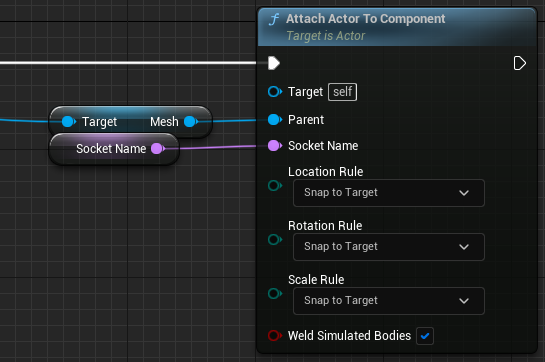This screenshot has height=362, width=545.
Task: Select the Socket Name variable node
Action: pos(114,149)
